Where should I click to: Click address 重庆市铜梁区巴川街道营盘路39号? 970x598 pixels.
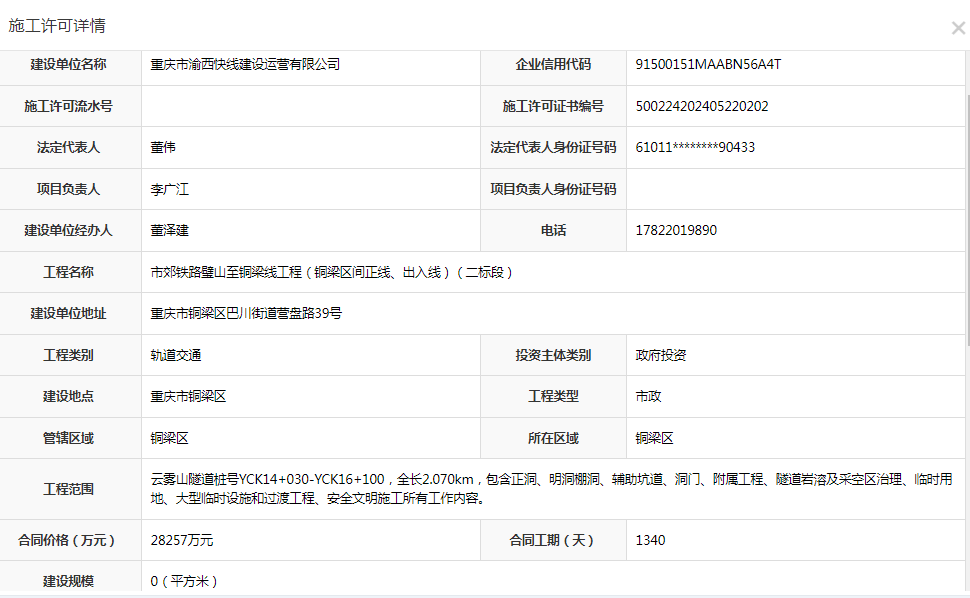246,314
